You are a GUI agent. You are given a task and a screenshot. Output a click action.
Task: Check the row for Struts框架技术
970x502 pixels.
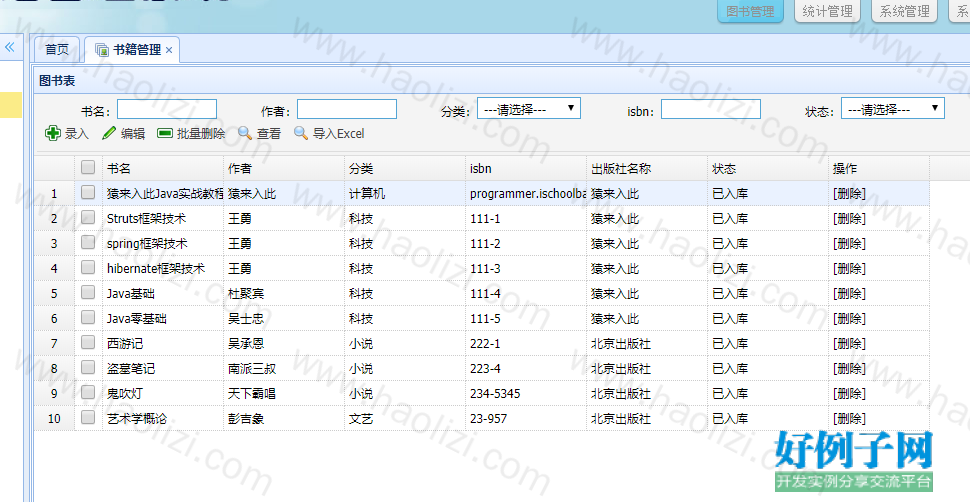[x=88, y=217]
